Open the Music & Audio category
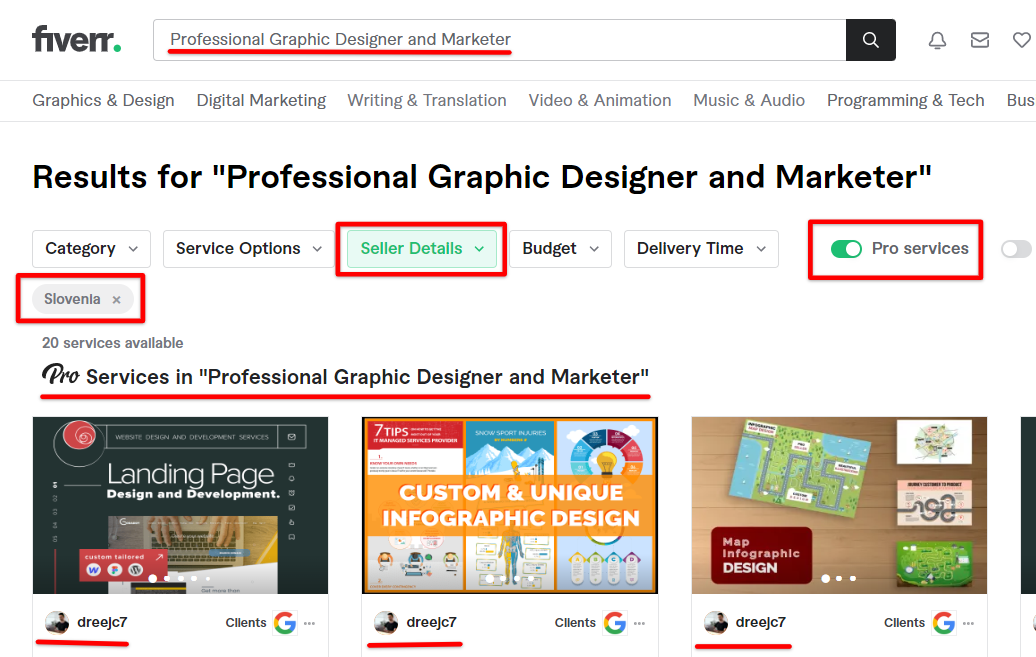 [749, 100]
